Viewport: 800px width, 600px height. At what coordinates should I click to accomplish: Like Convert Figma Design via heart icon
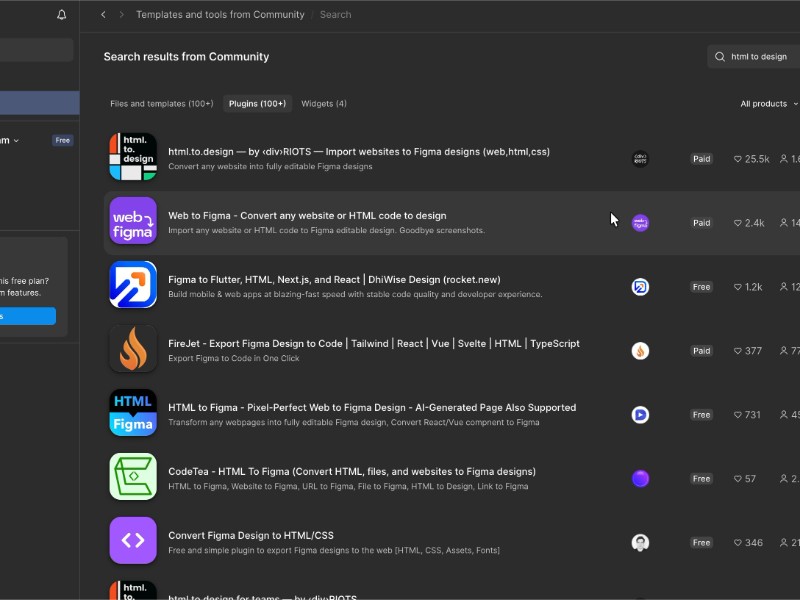(738, 543)
